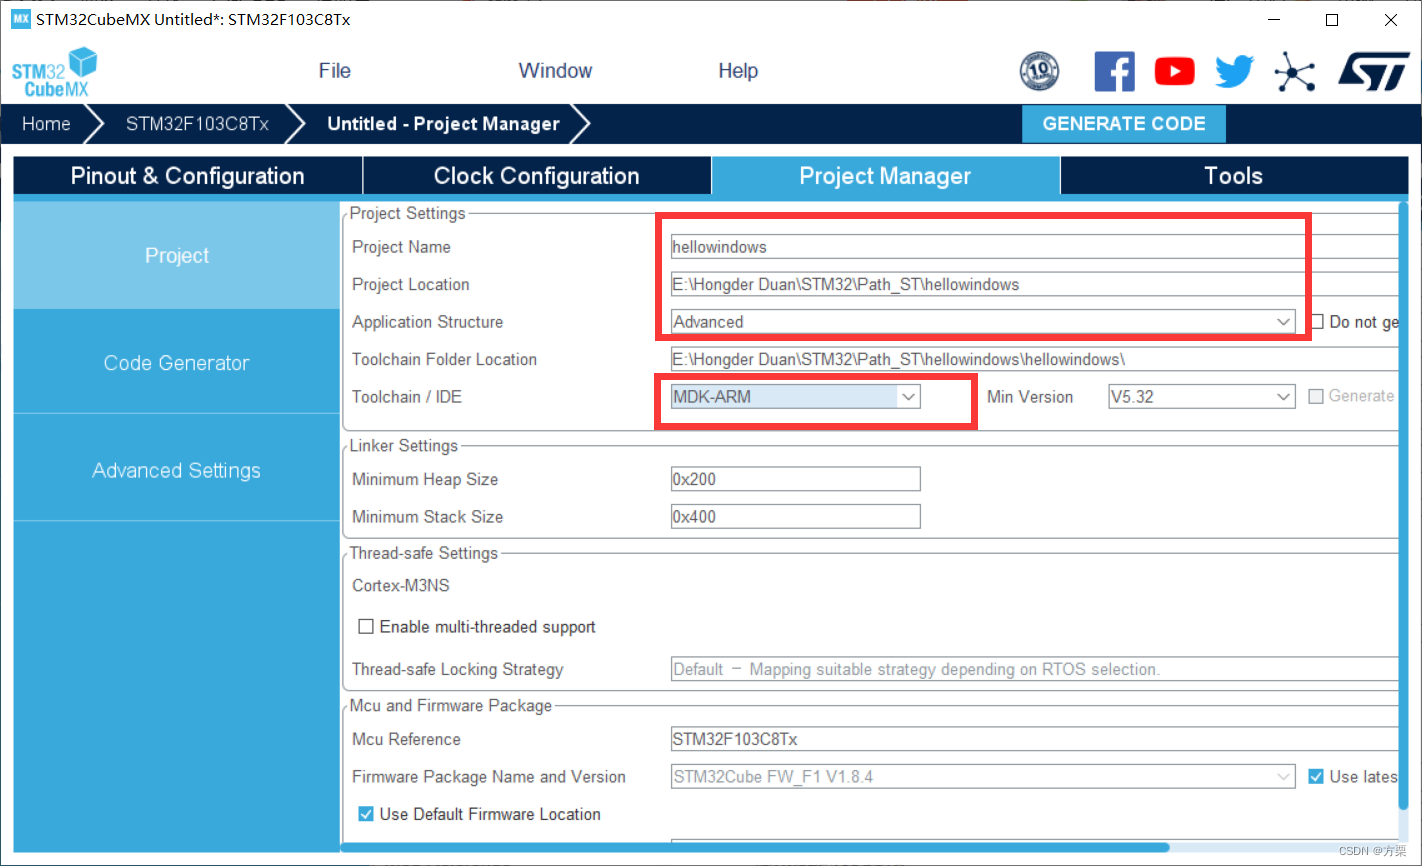Click the Project Name input field
This screenshot has height=866, width=1422.
click(x=985, y=246)
